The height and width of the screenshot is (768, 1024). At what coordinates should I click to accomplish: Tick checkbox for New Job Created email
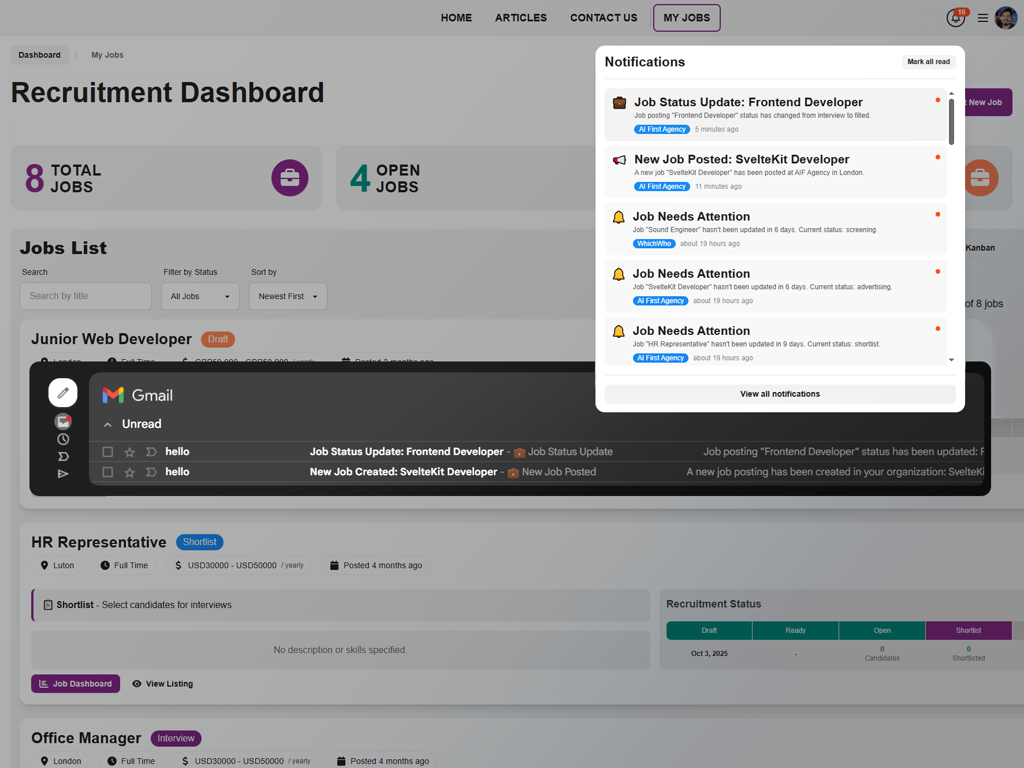[108, 472]
